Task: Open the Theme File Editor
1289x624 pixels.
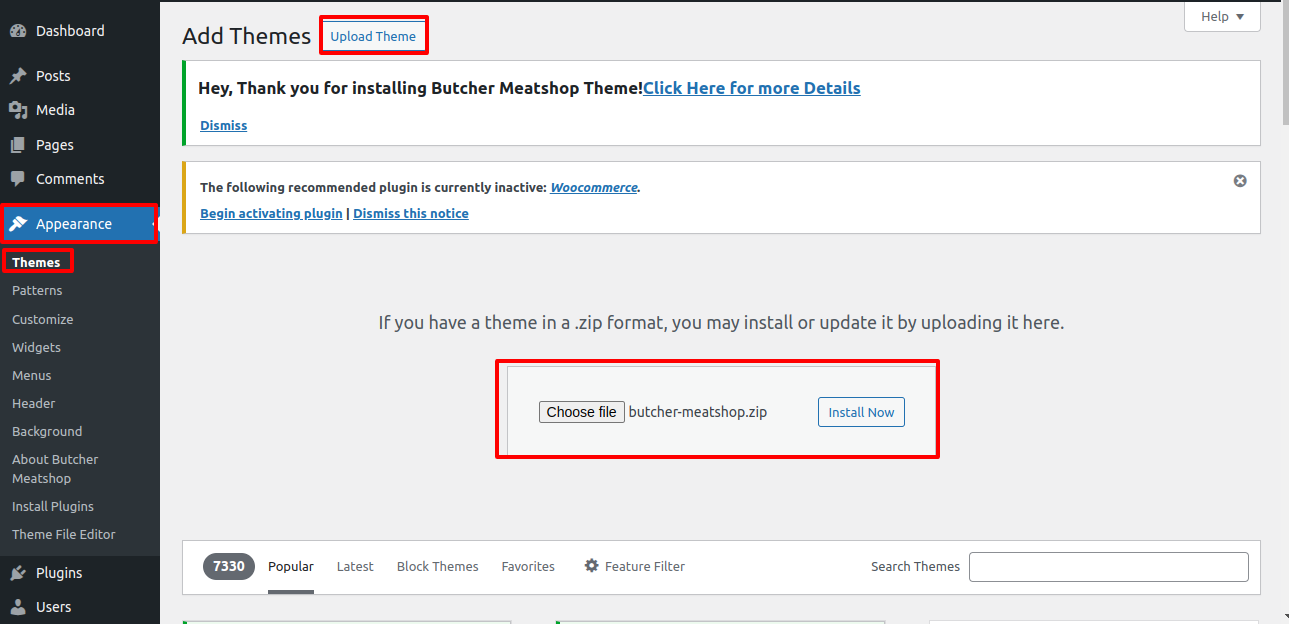Action: [64, 534]
